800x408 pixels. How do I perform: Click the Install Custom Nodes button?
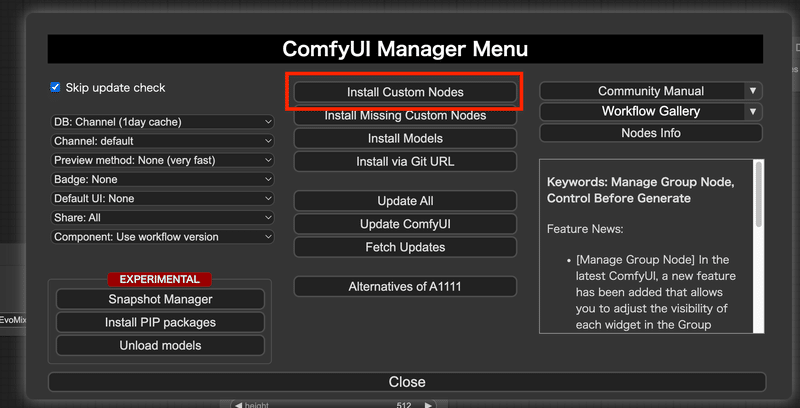pos(405,92)
